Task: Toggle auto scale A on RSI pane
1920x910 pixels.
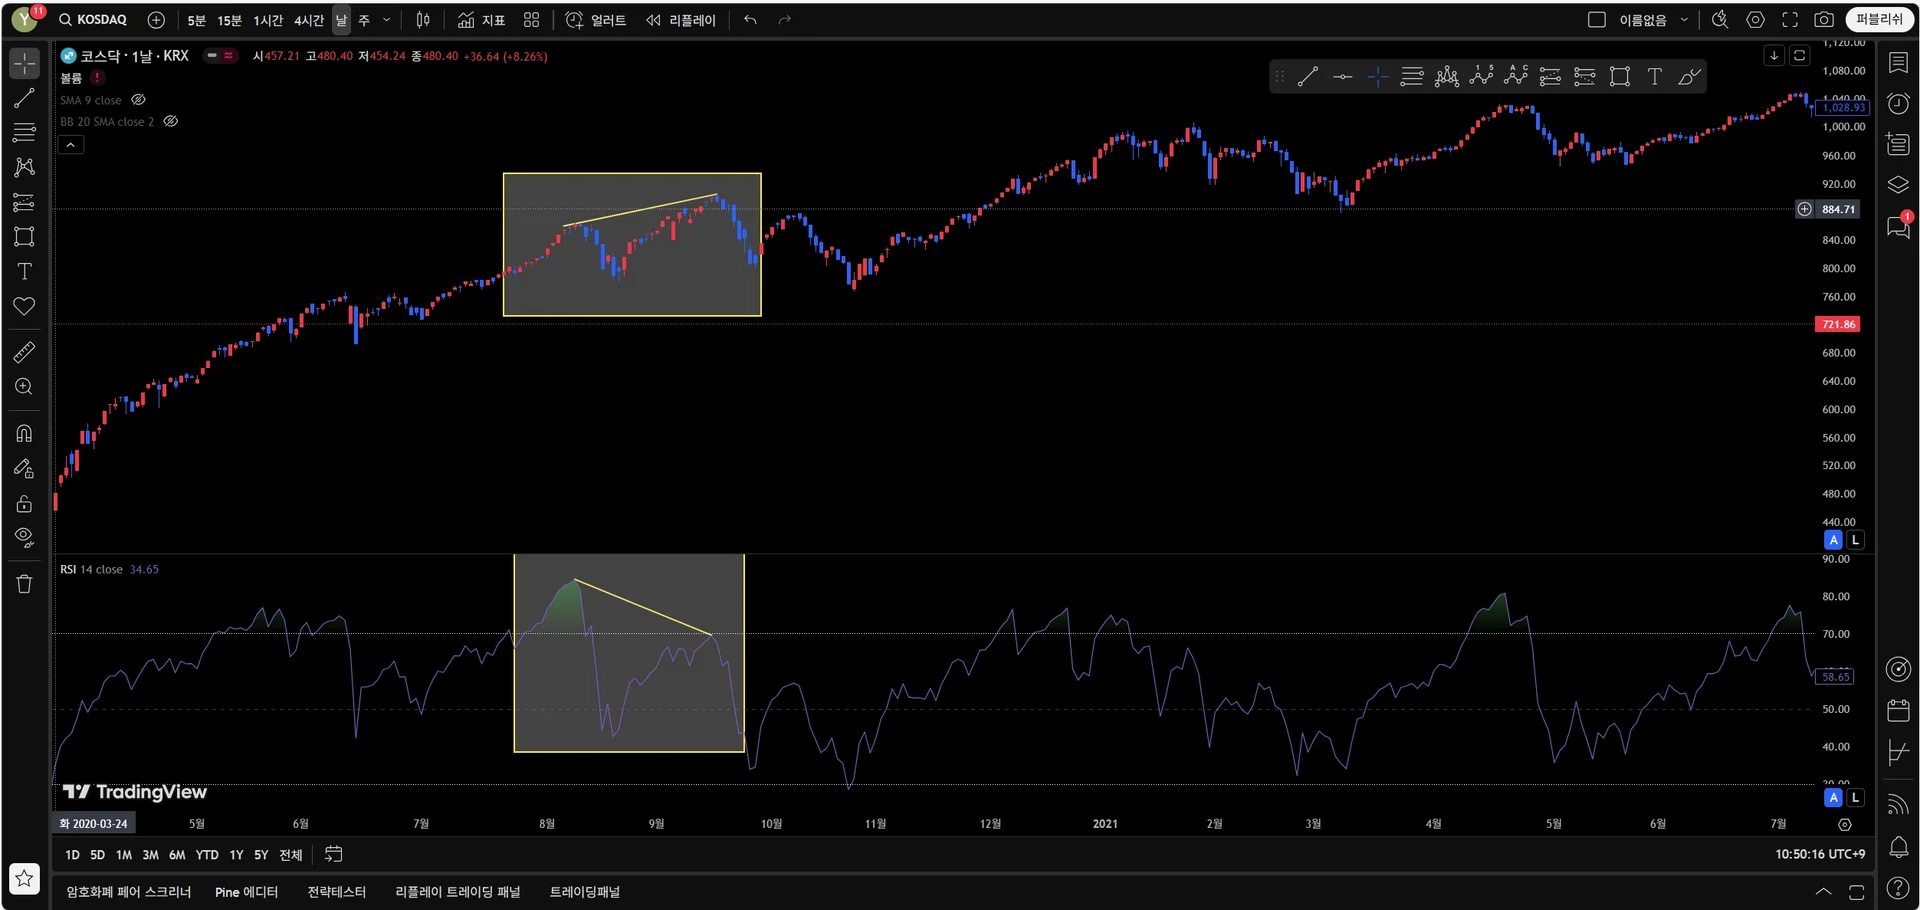Action: (1833, 798)
